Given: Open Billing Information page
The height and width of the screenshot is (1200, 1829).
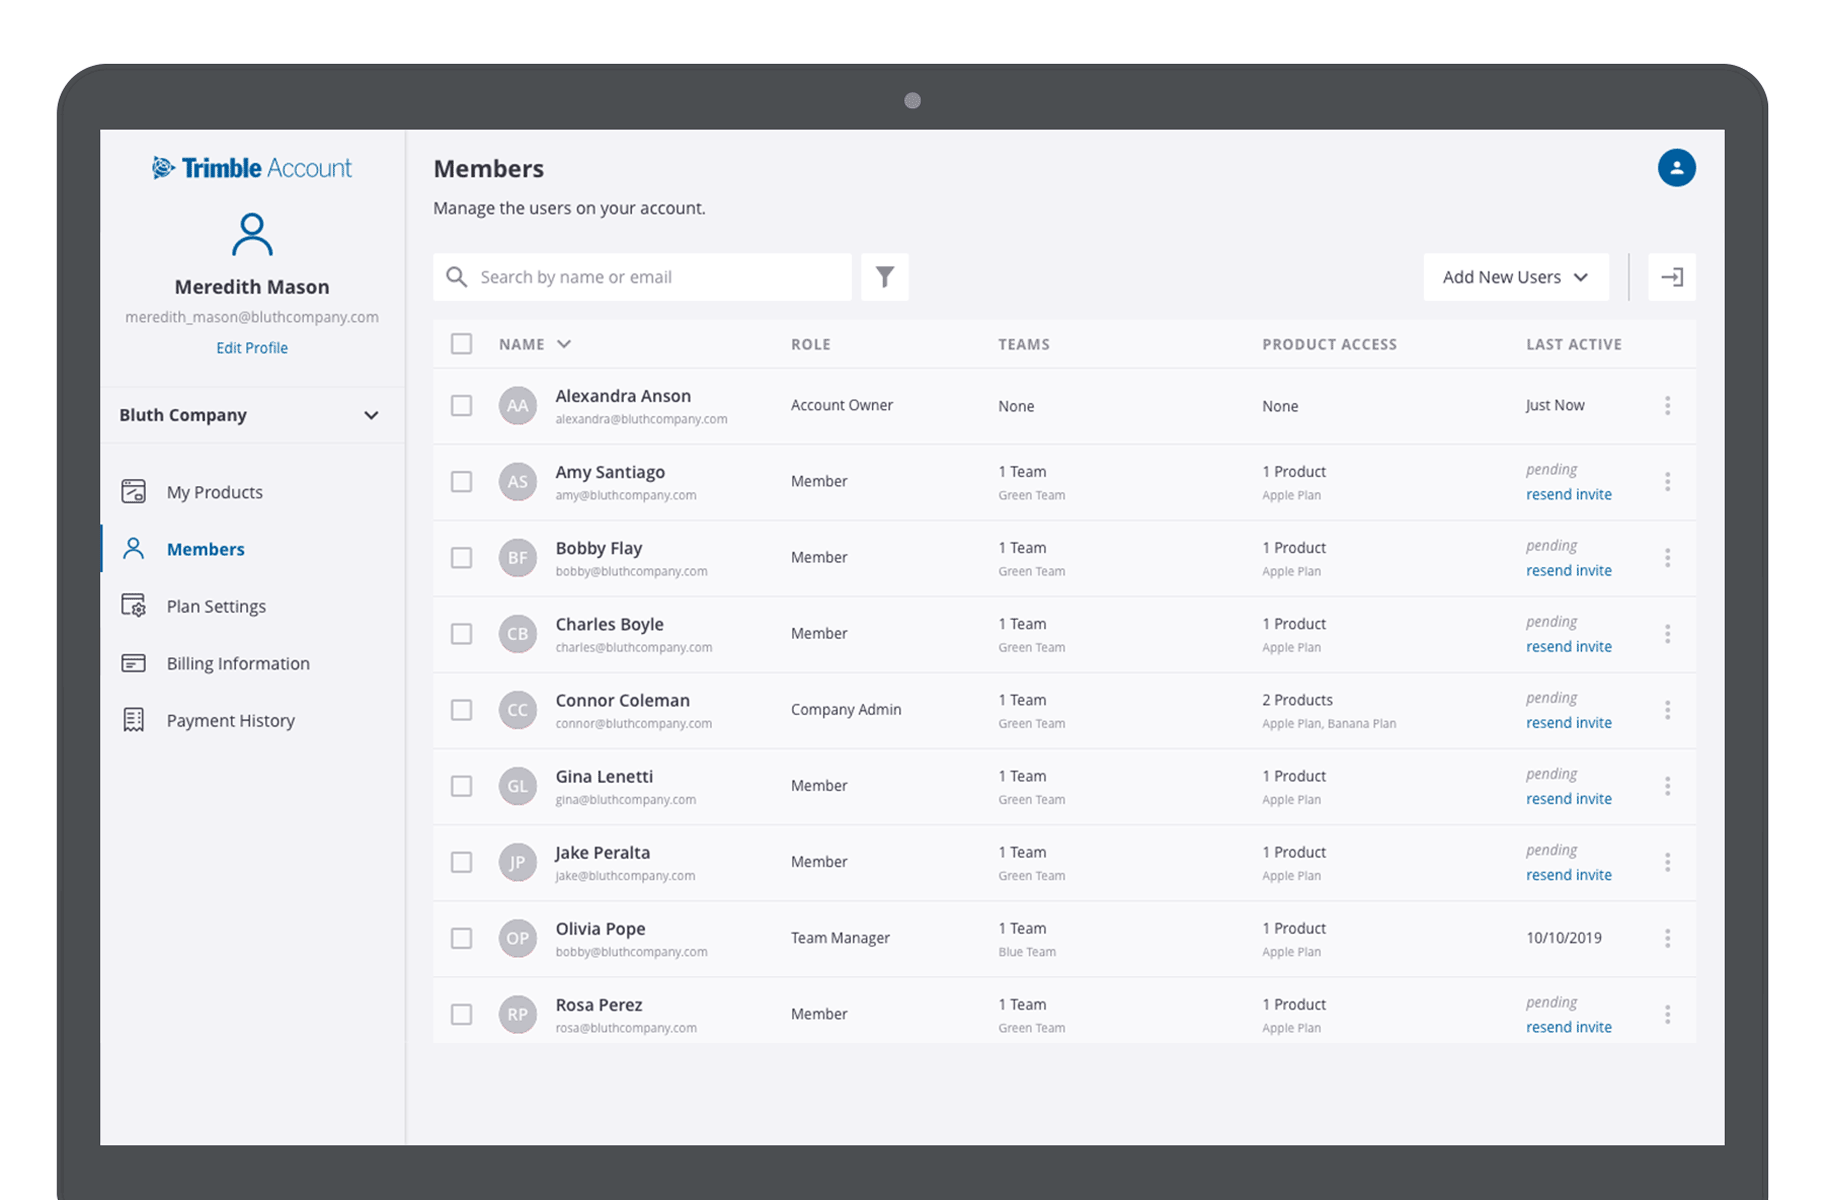Looking at the screenshot, I should (x=237, y=663).
